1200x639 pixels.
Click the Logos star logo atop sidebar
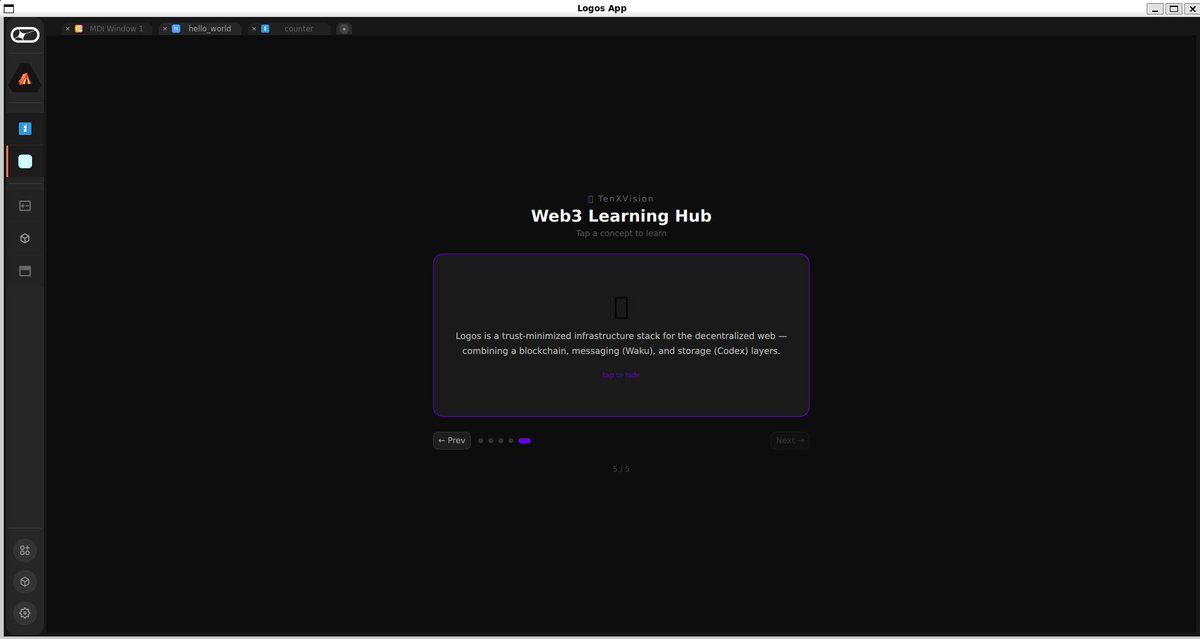(25, 35)
